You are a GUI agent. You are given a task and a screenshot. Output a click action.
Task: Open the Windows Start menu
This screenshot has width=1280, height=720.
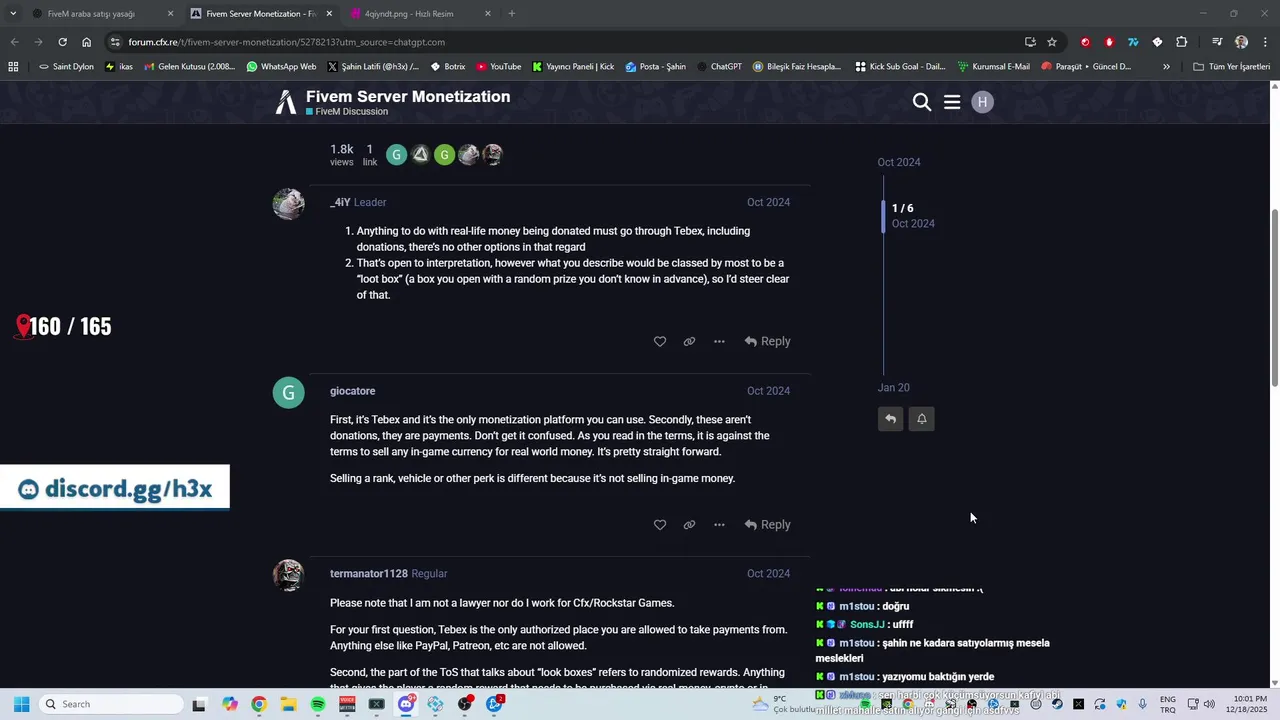21,704
